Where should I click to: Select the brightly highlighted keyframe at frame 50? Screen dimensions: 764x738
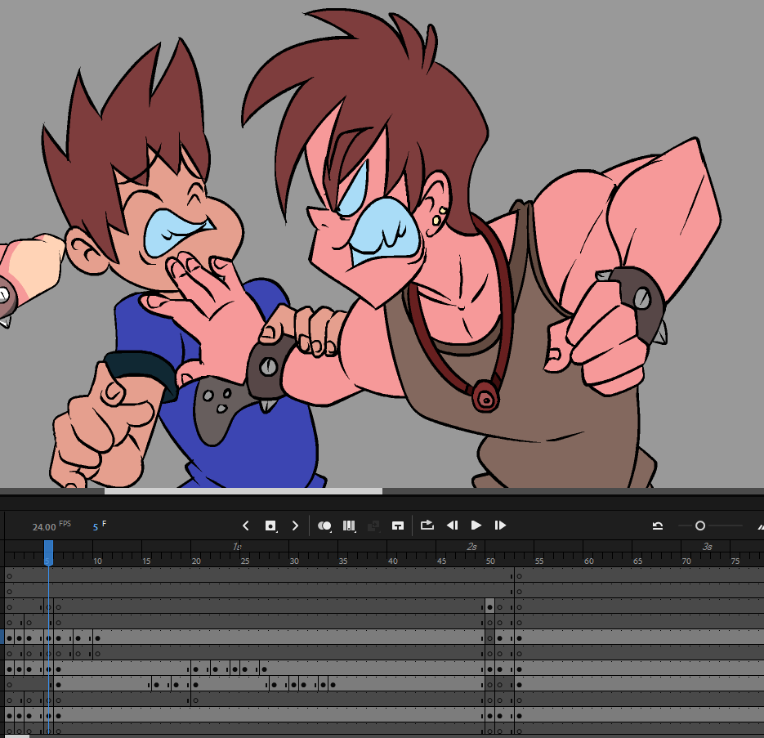click(490, 607)
